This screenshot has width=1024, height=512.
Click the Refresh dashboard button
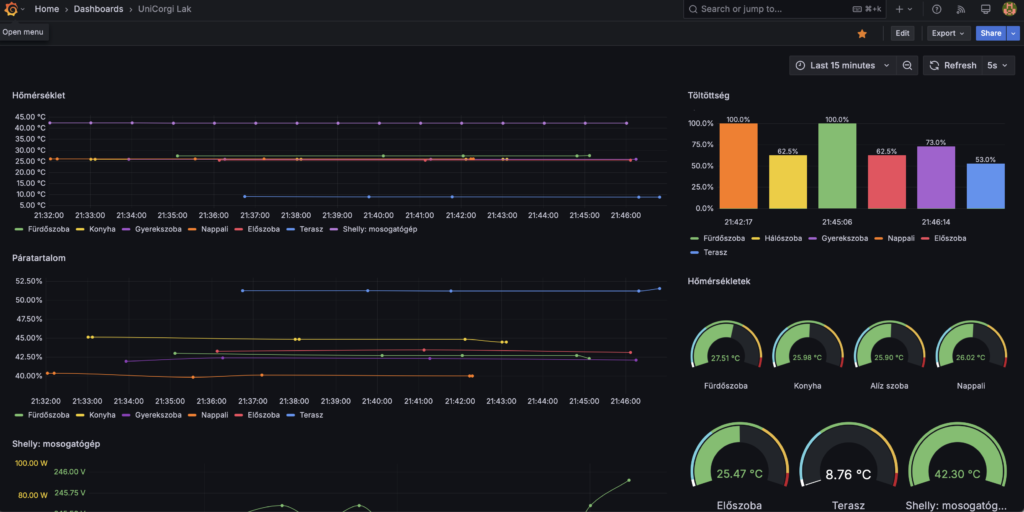[952, 65]
